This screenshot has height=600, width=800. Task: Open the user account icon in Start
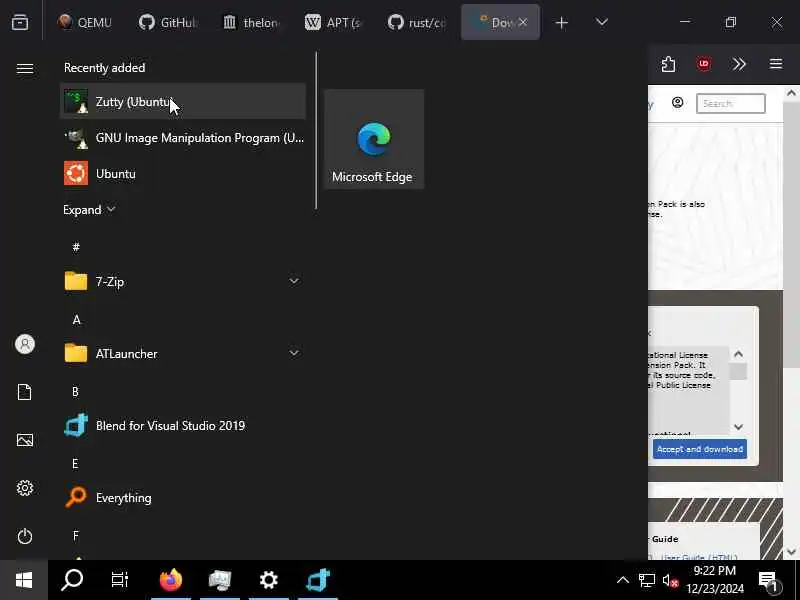(24, 344)
